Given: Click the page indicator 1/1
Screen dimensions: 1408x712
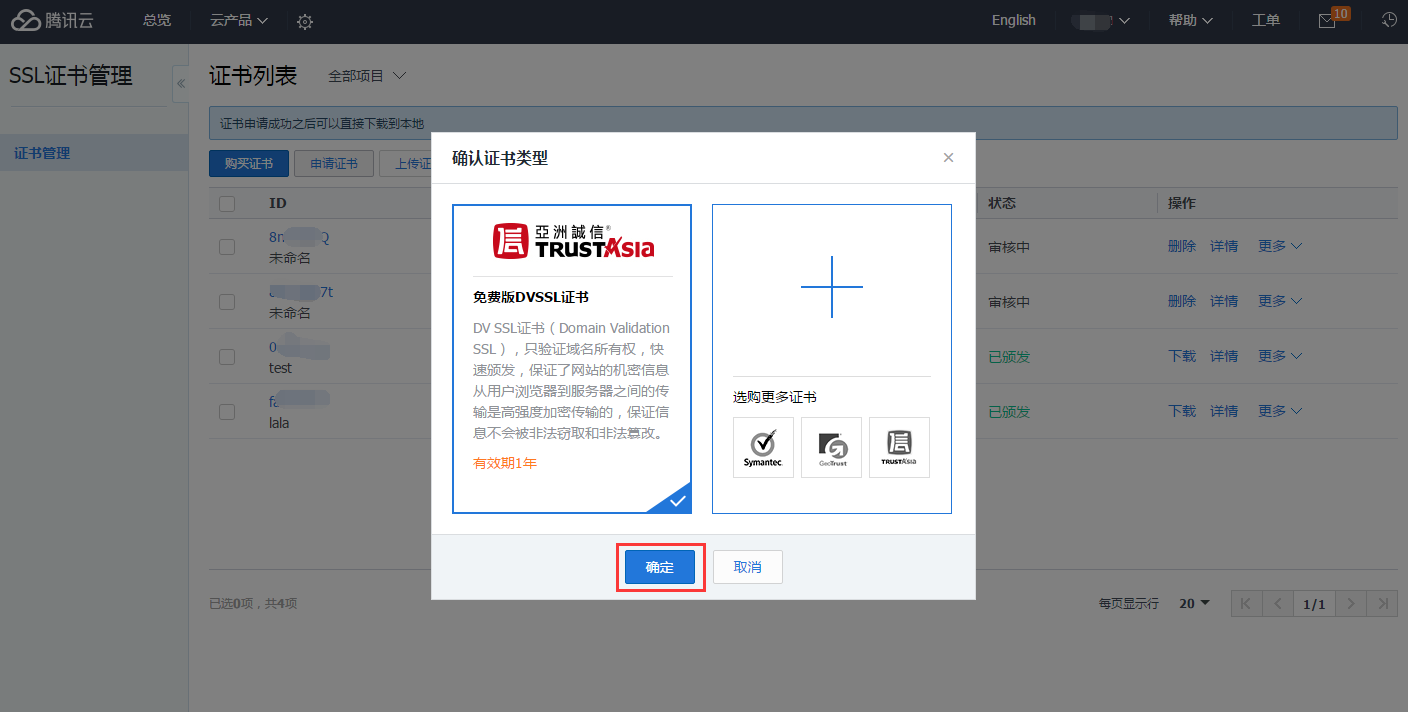Looking at the screenshot, I should [x=1314, y=604].
